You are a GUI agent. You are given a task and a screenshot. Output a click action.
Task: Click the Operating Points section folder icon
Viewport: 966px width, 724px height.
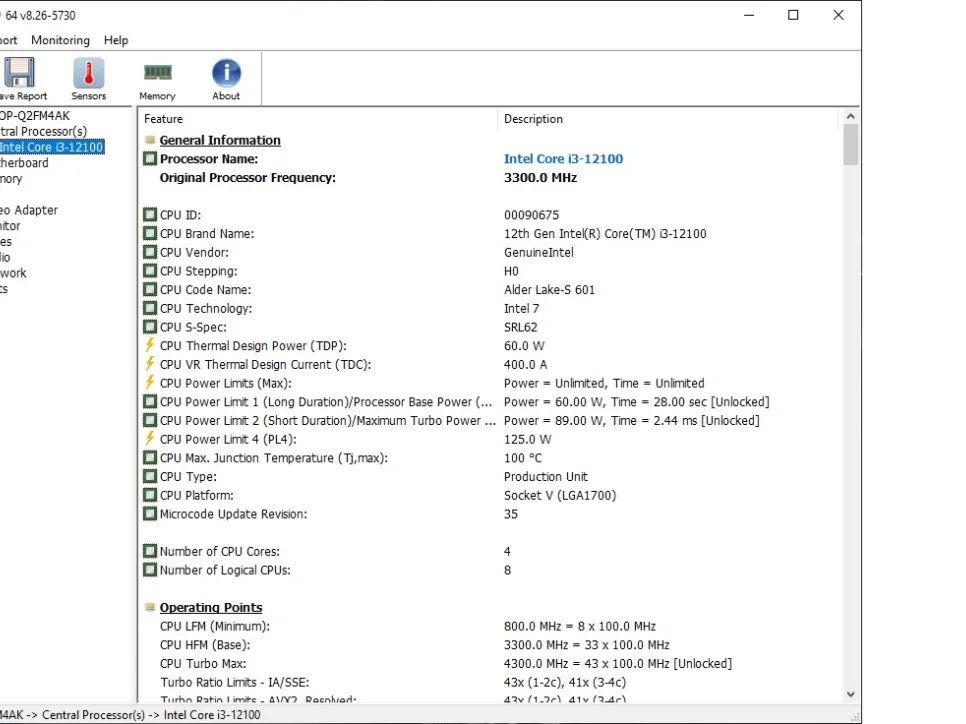[150, 608]
